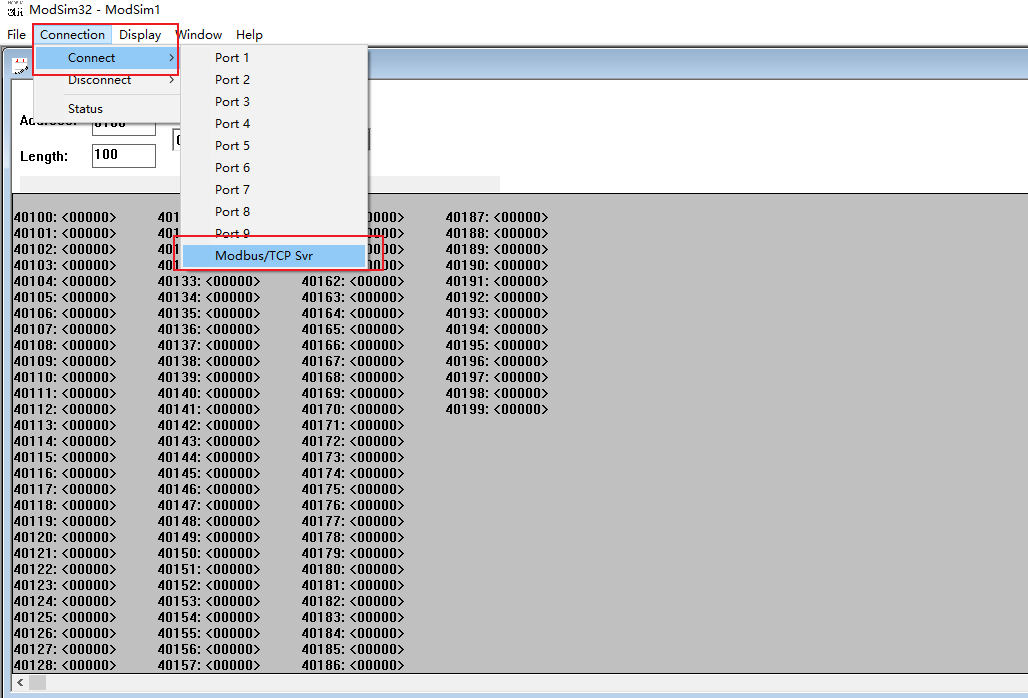Choose Port 8 for connection
Screen dimensions: 1028x698
point(232,212)
